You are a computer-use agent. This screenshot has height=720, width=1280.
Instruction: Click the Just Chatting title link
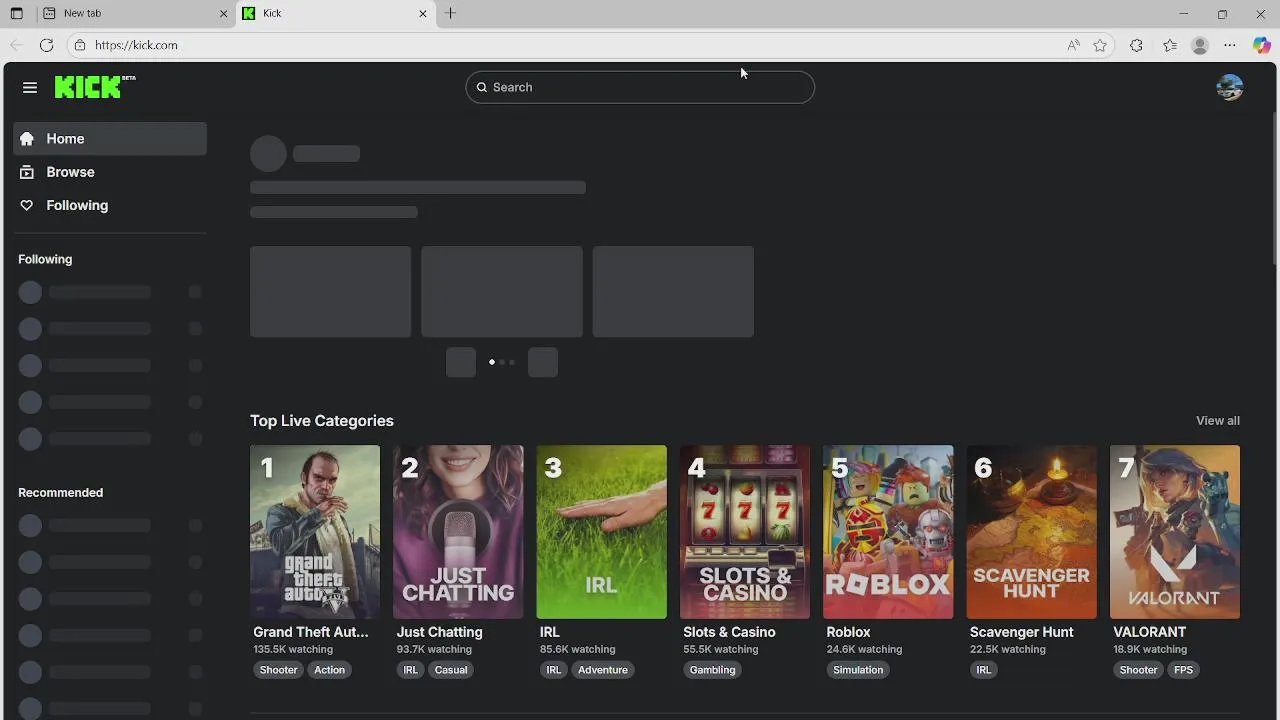coord(439,632)
